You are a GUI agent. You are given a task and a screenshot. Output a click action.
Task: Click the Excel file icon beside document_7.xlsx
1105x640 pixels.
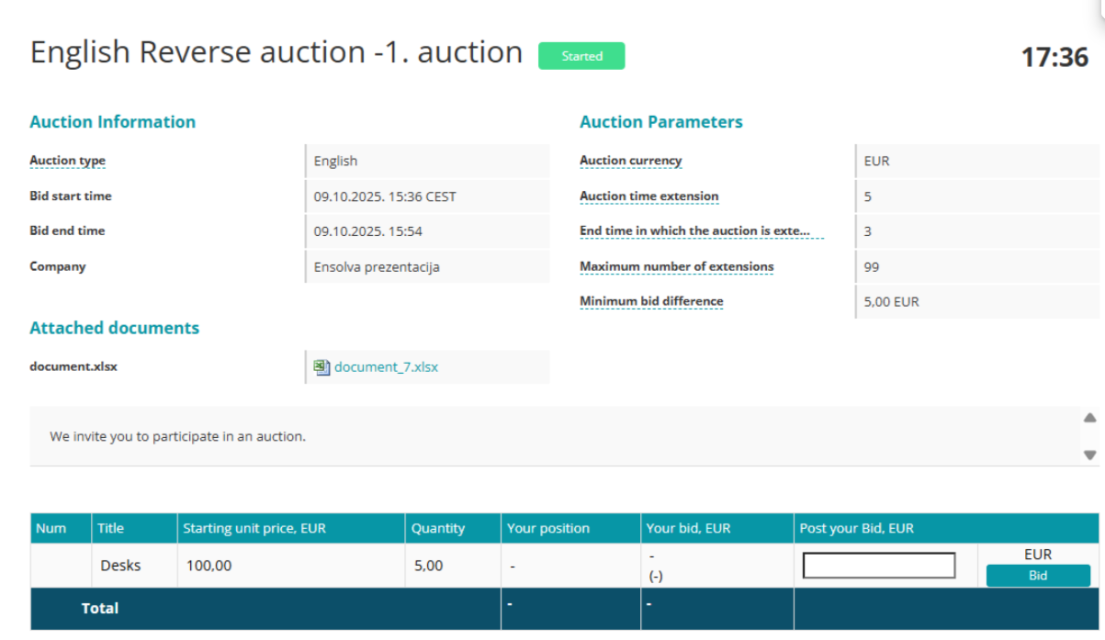(322, 367)
